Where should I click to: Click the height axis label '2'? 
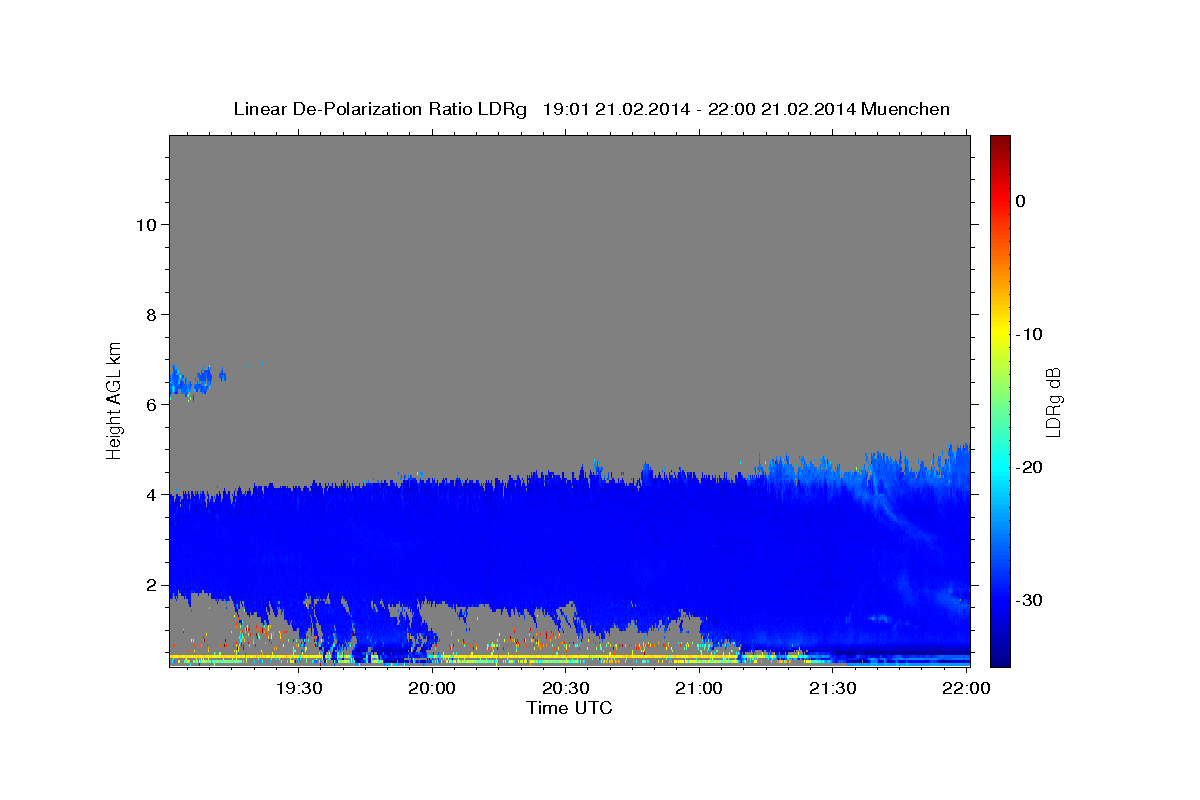[x=150, y=584]
